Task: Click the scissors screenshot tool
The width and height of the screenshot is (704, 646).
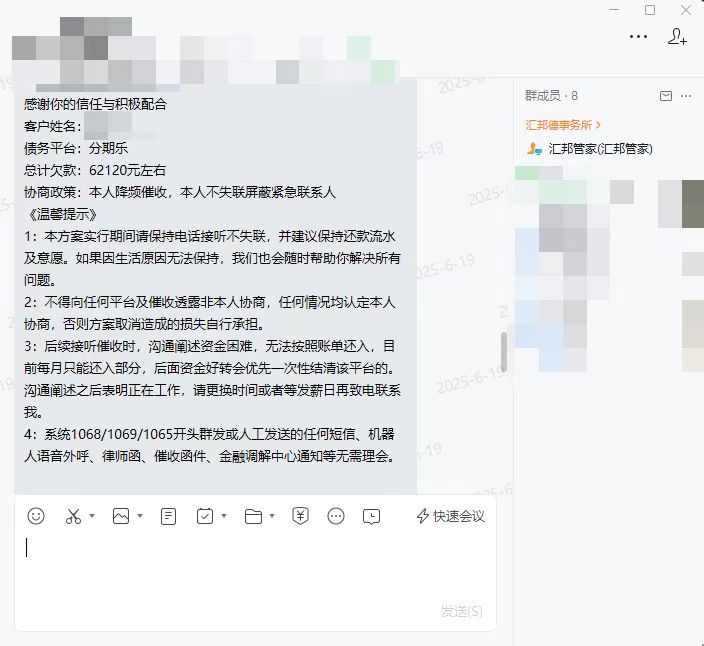Action: pos(73,516)
